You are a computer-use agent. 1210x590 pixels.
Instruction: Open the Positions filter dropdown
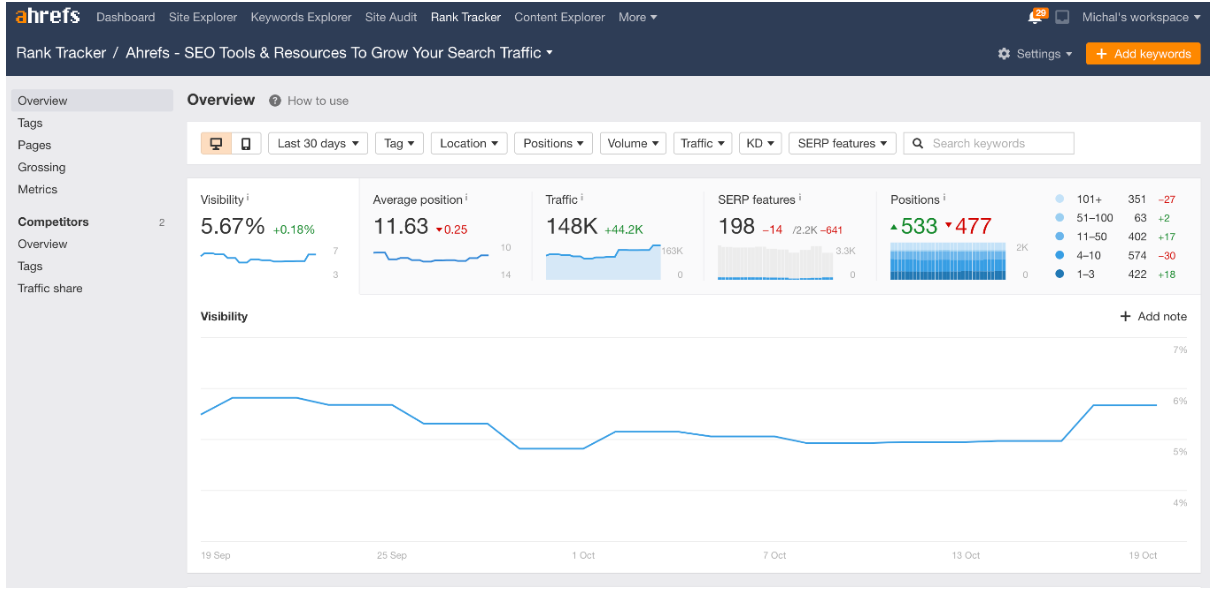pos(554,143)
